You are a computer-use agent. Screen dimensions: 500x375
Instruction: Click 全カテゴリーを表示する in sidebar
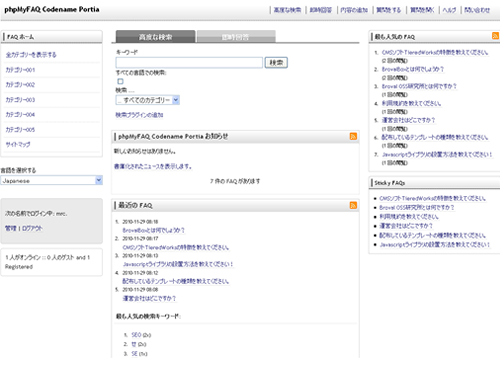31,55
